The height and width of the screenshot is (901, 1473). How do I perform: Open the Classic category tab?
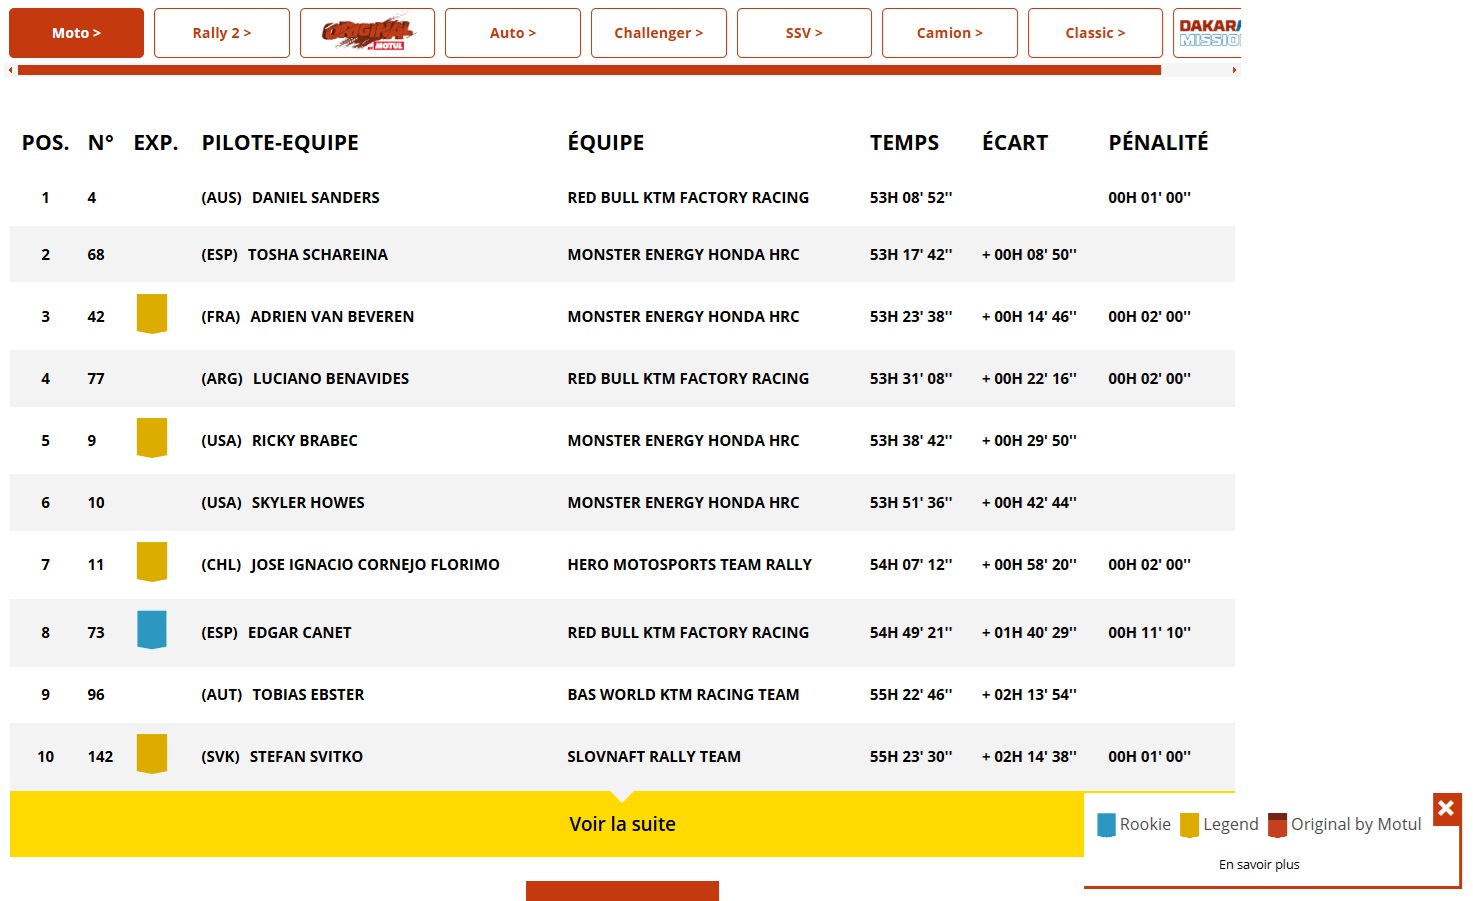click(1095, 33)
